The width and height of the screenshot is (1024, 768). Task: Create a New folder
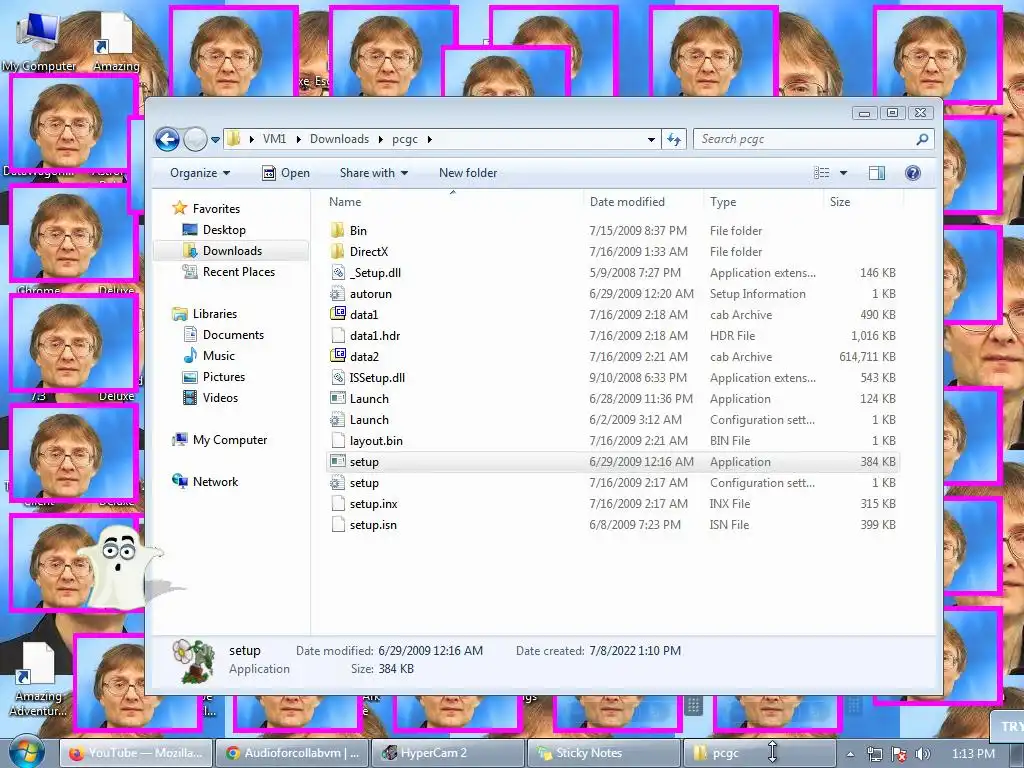(x=468, y=173)
